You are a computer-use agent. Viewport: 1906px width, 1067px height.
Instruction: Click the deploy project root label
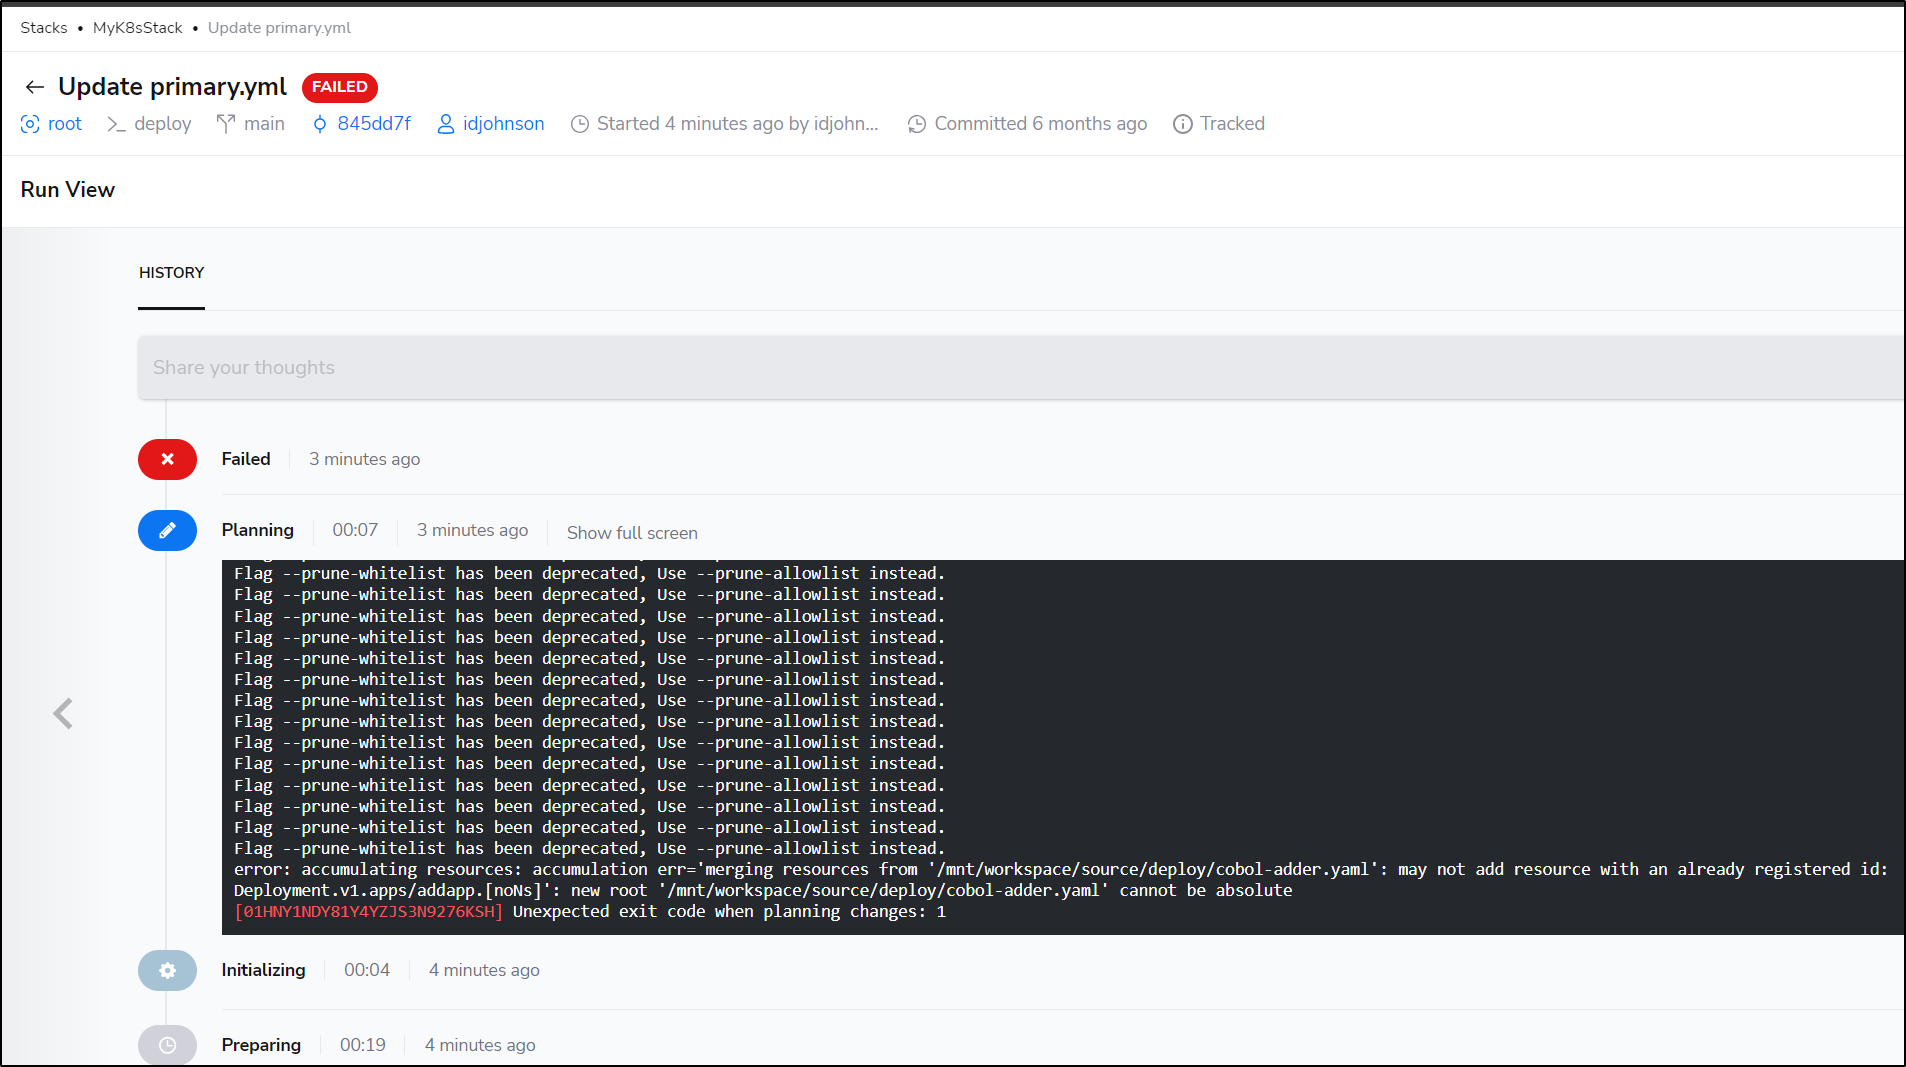point(162,124)
